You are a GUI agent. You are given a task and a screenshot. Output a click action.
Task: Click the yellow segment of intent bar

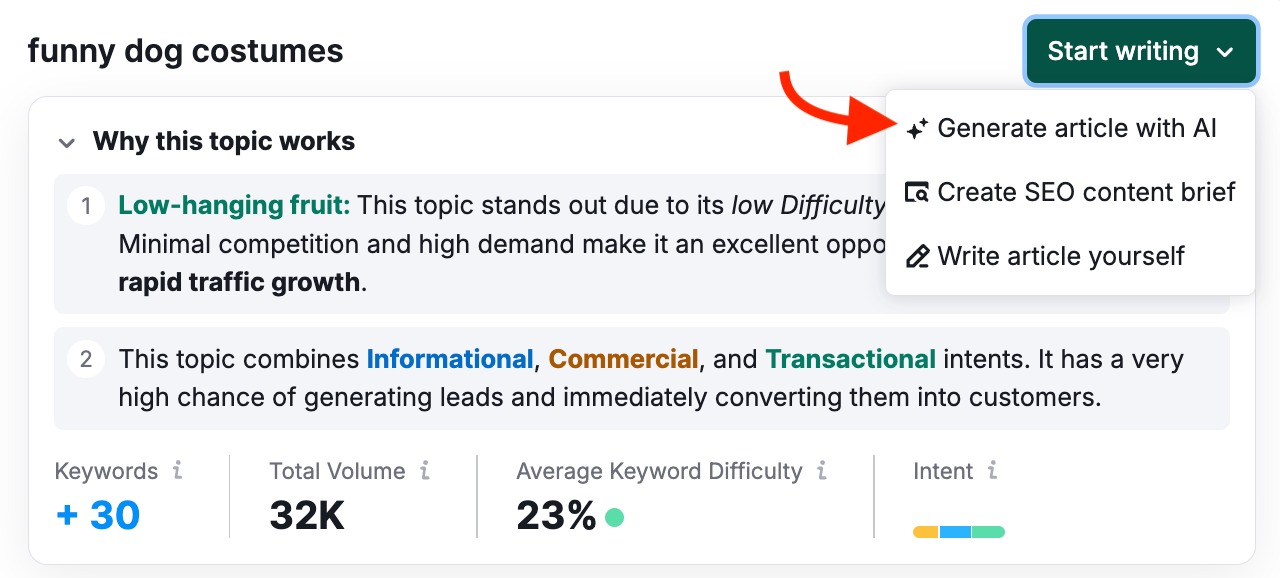click(x=926, y=532)
